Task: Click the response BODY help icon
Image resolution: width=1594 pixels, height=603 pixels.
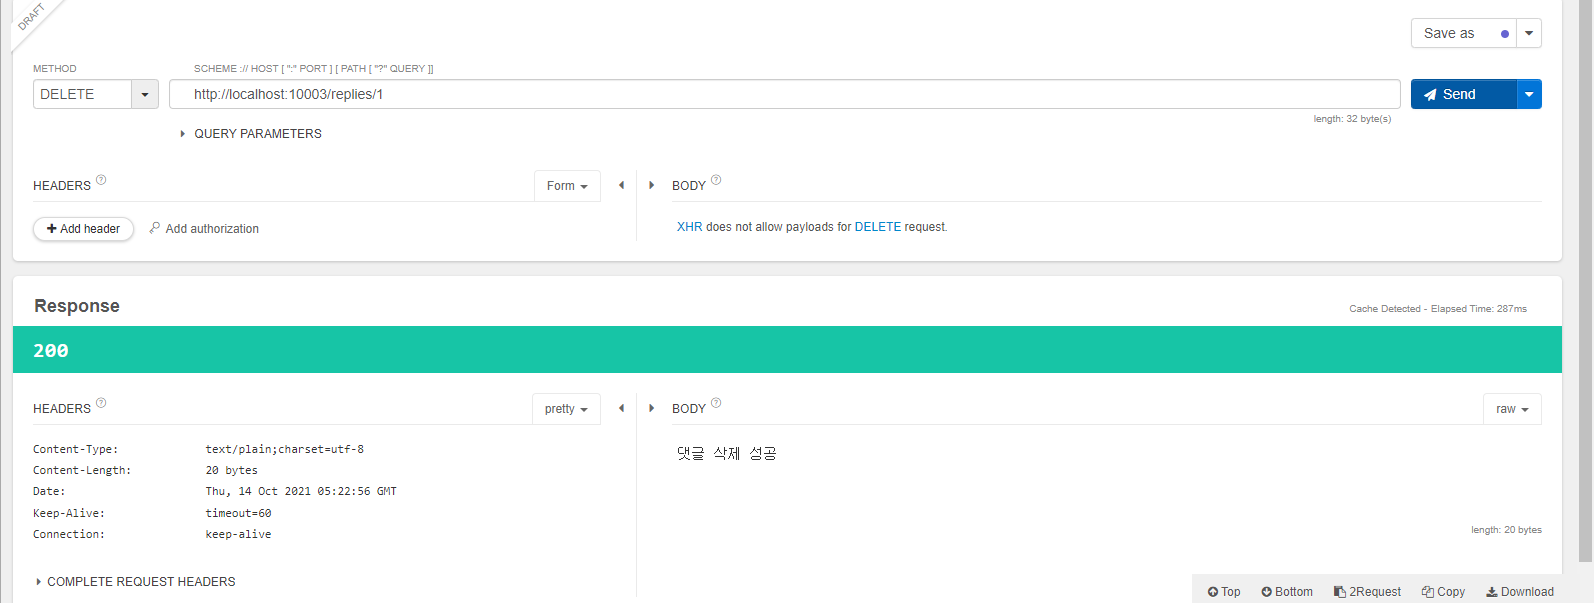Action: point(716,403)
